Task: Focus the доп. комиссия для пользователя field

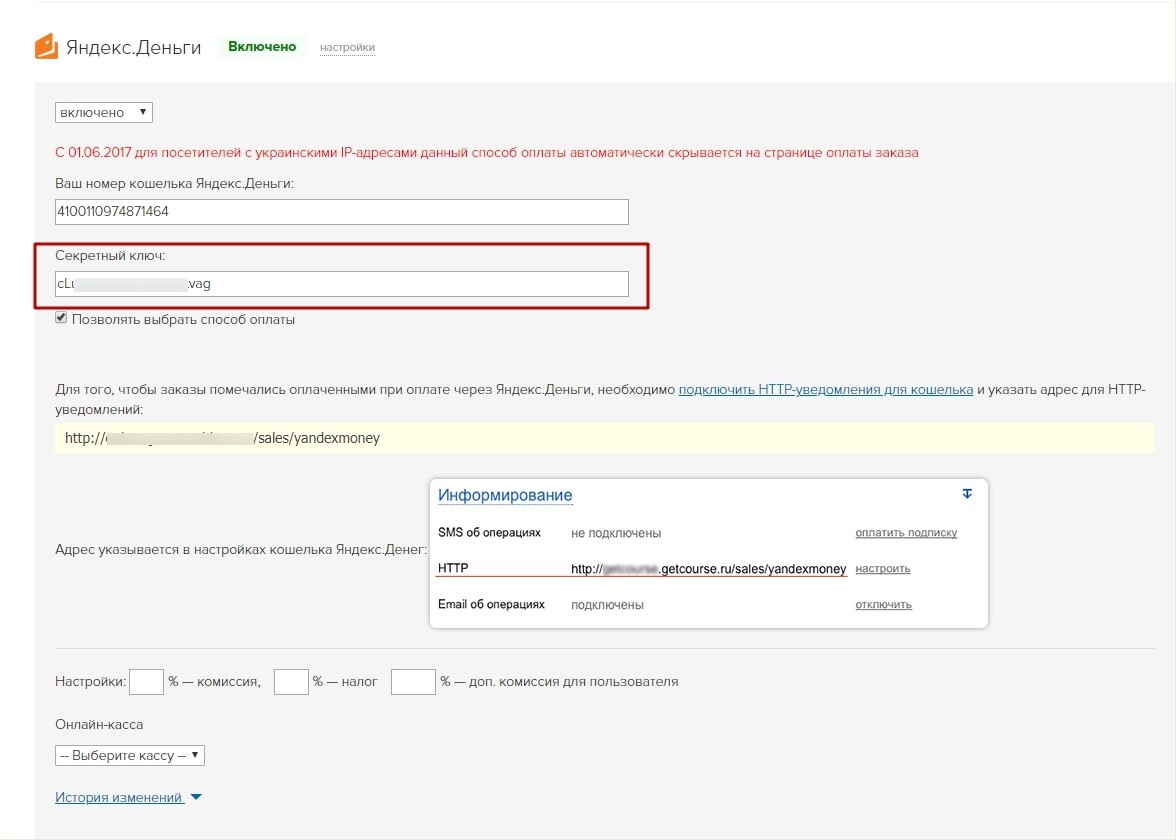Action: tap(413, 682)
